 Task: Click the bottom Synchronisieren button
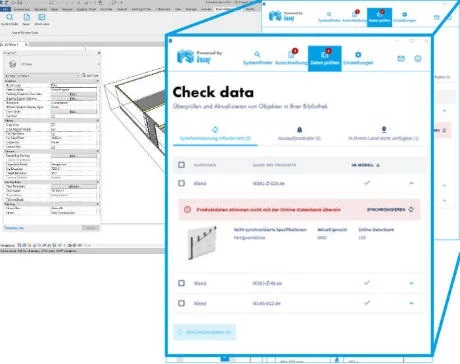[204, 332]
